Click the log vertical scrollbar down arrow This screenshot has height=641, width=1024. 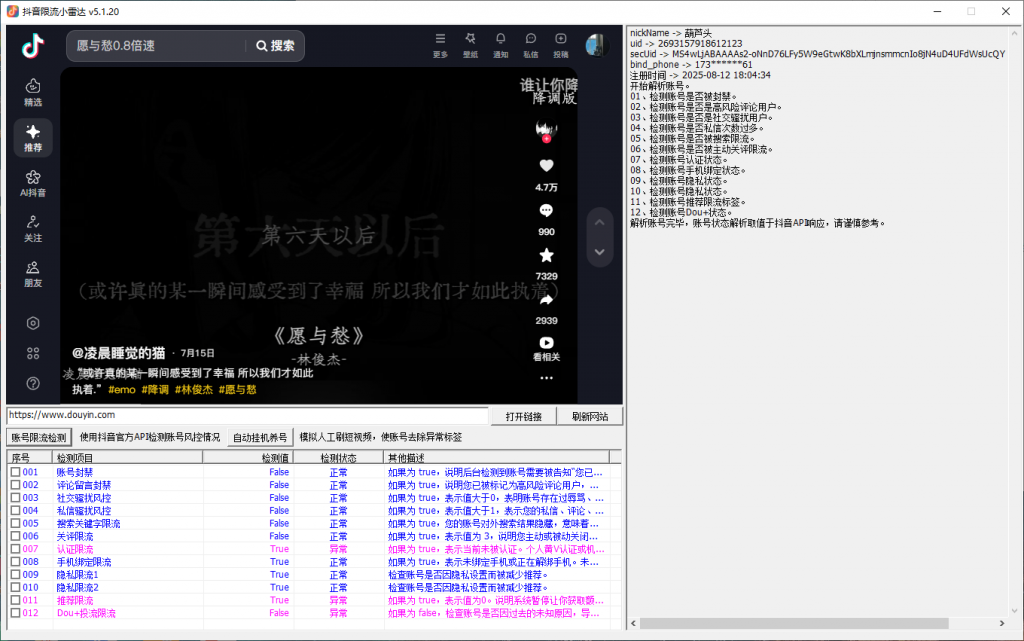1014,611
